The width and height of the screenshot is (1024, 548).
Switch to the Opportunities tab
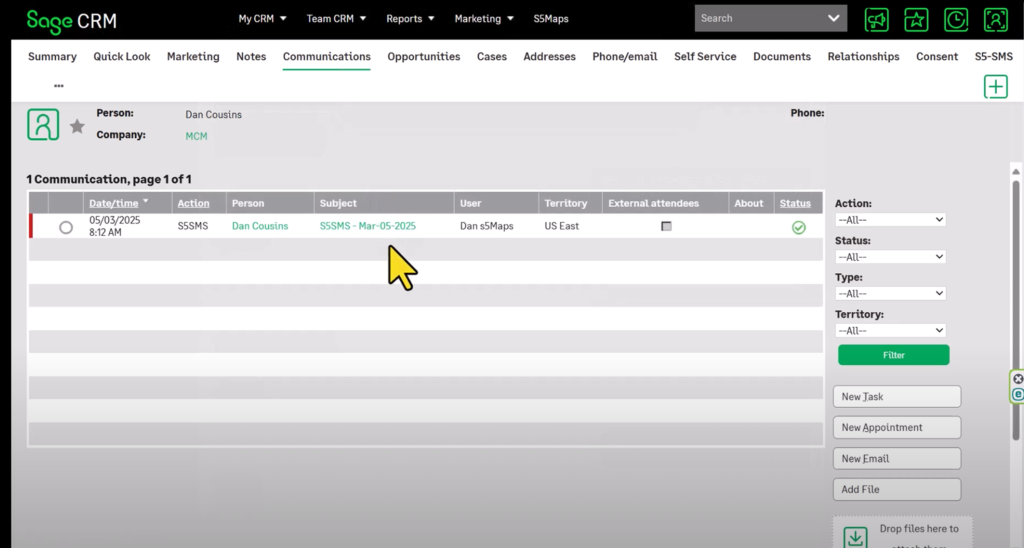coord(424,57)
